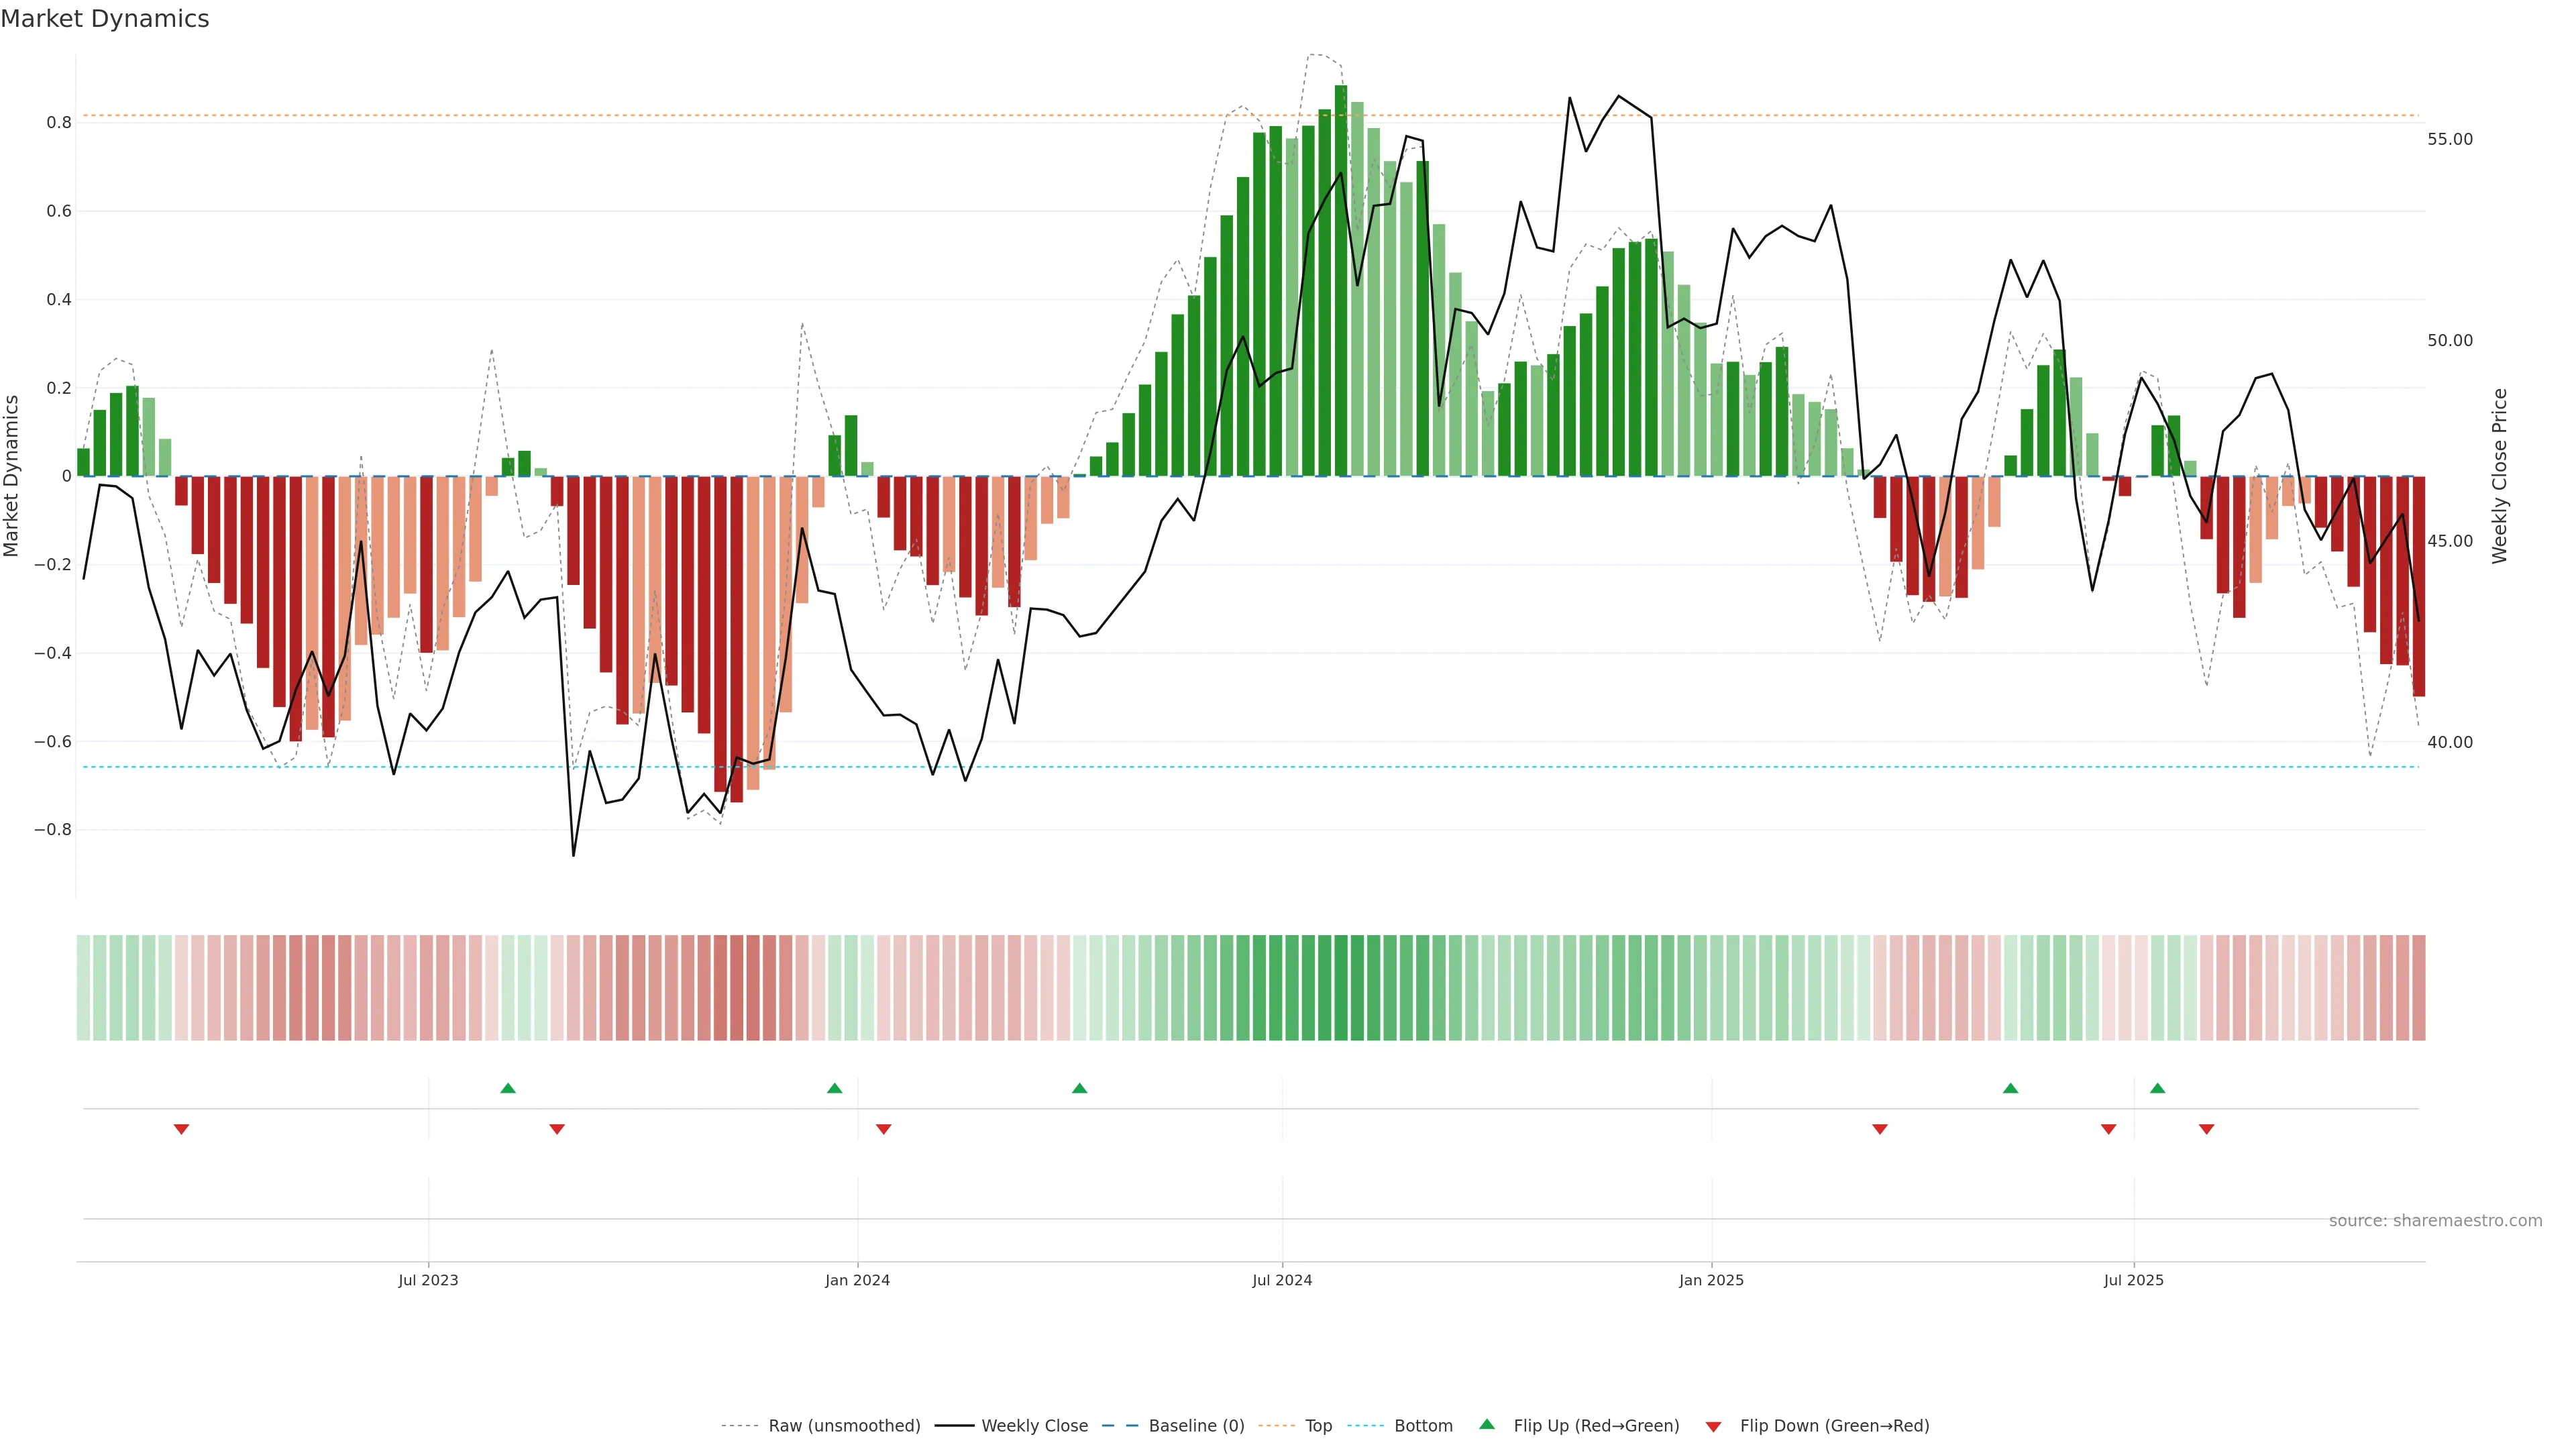Click the flip-down triangle just after Jan 2024

coord(883,1129)
